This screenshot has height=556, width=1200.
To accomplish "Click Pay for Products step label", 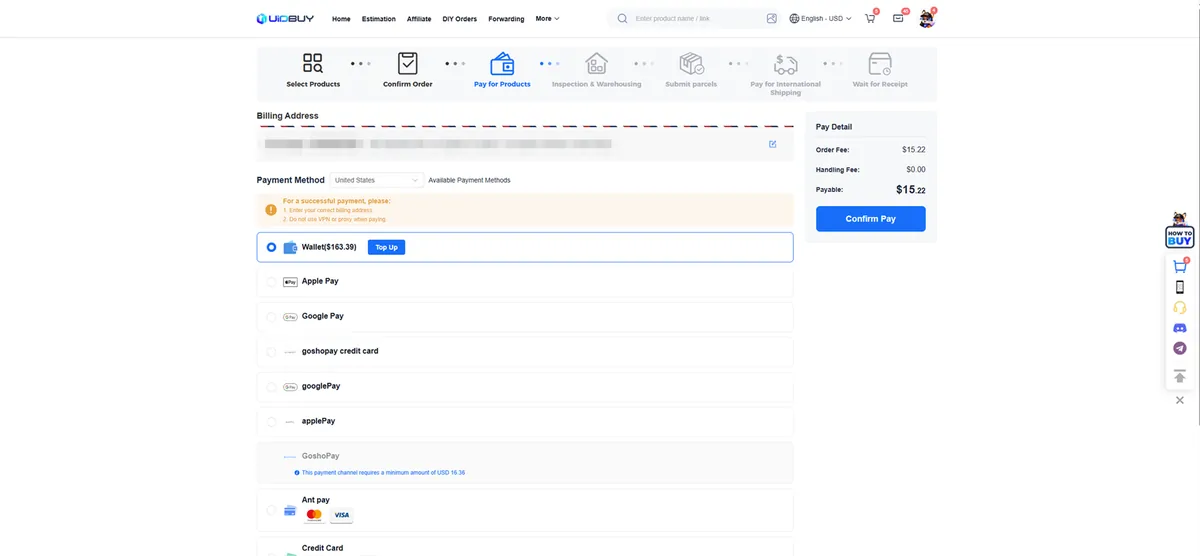I will point(502,84).
